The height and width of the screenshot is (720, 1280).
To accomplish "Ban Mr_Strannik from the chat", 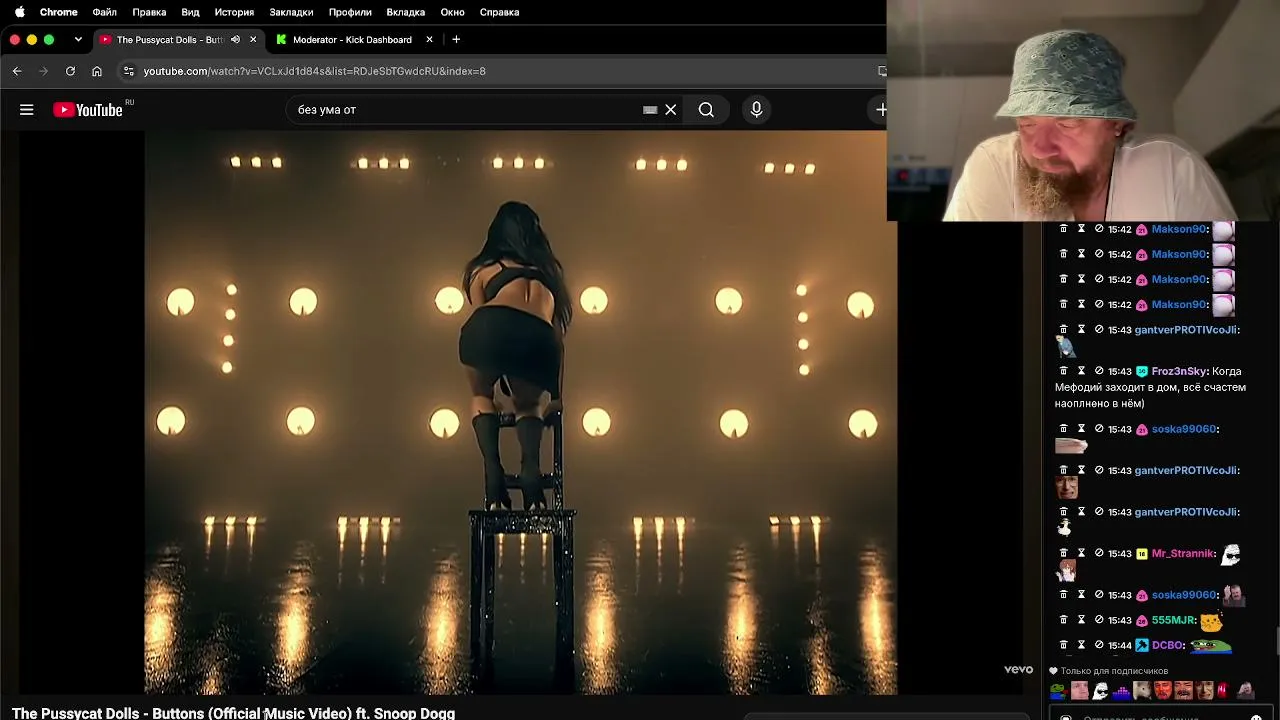I will coord(1099,553).
